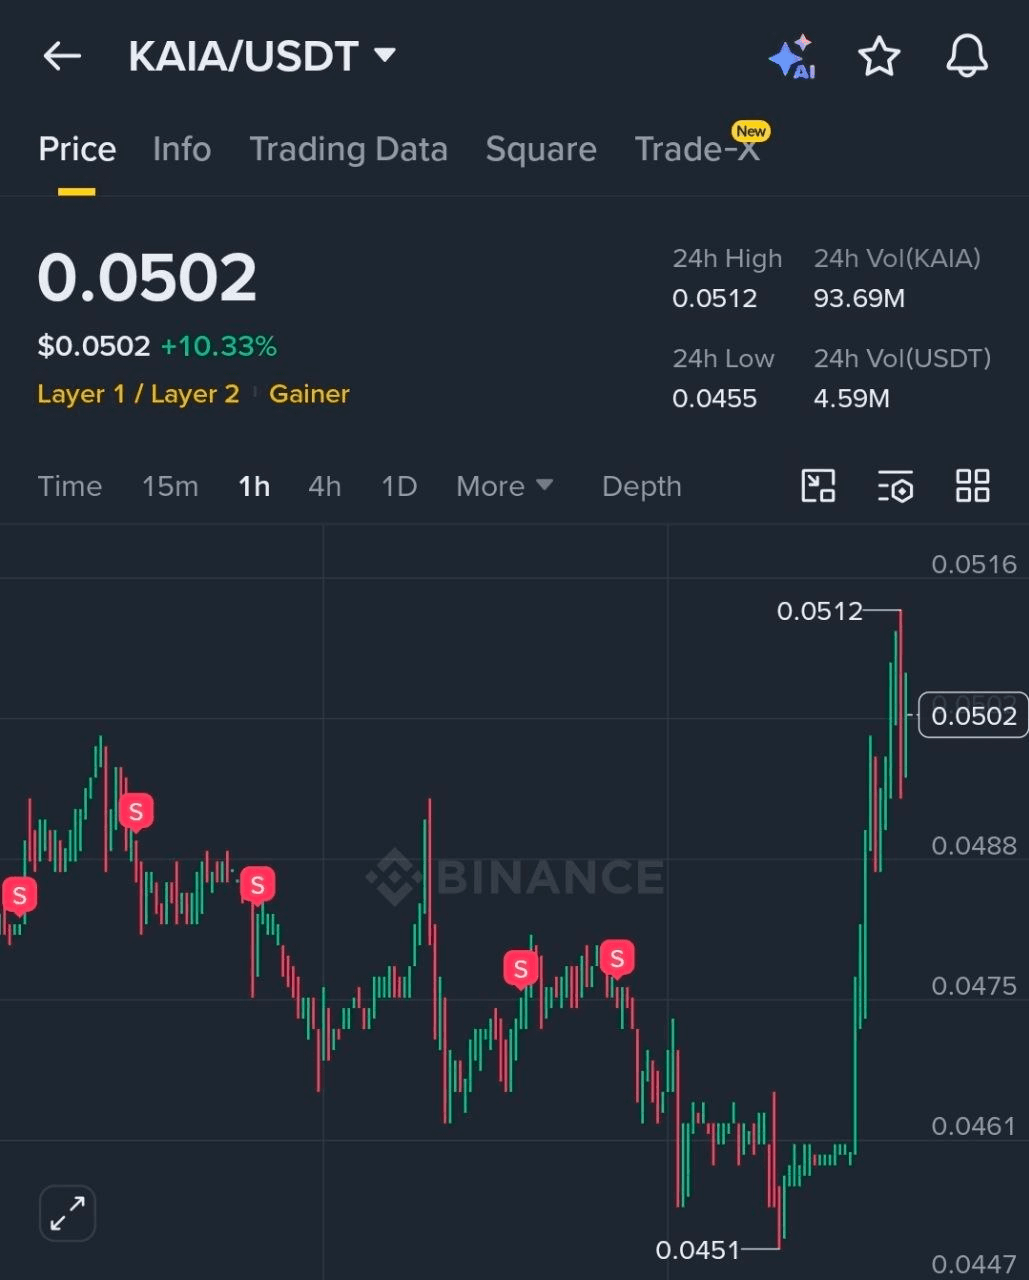Open price alerts bell icon
This screenshot has height=1280, width=1029.
pyautogui.click(x=967, y=56)
